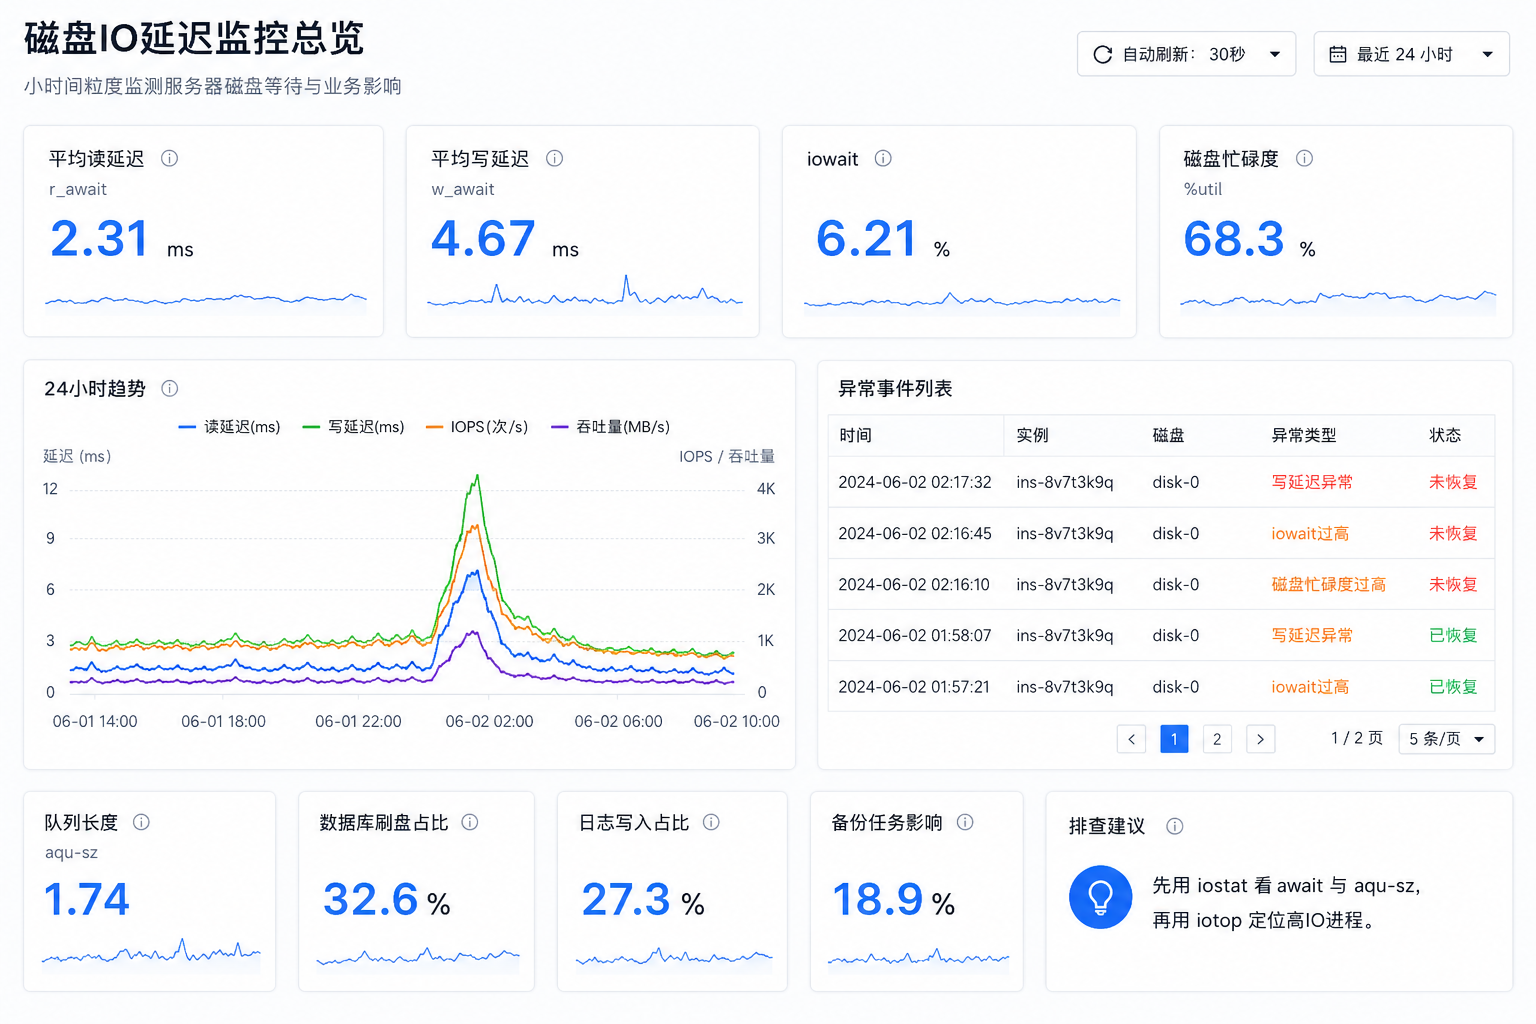Open the 5 条/页 page size dropdown
The width and height of the screenshot is (1536, 1024).
point(1446,739)
